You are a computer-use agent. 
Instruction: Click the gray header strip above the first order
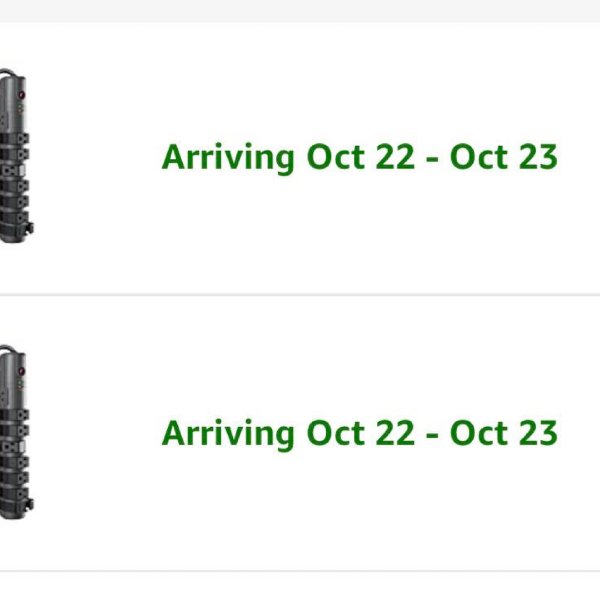click(x=300, y=11)
